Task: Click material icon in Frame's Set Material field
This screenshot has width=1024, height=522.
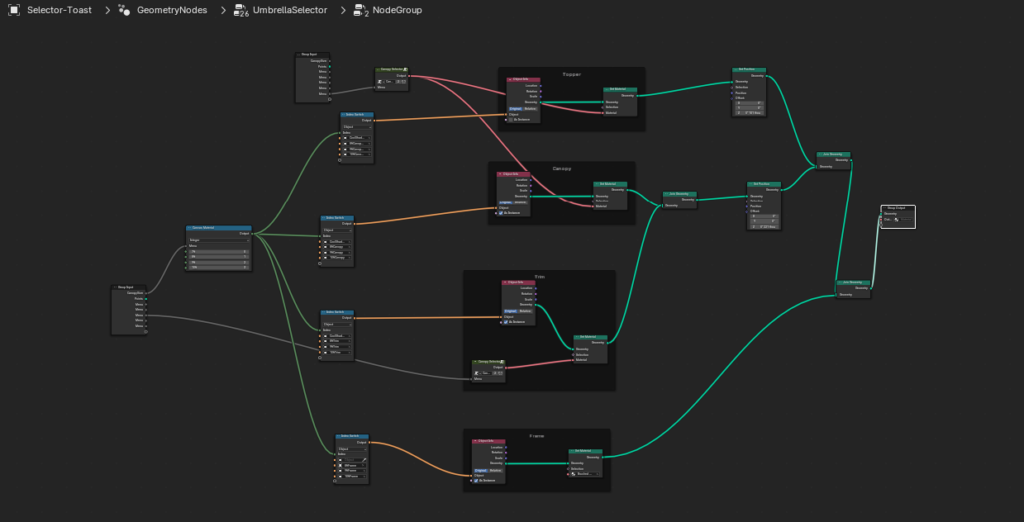Action: 574,474
